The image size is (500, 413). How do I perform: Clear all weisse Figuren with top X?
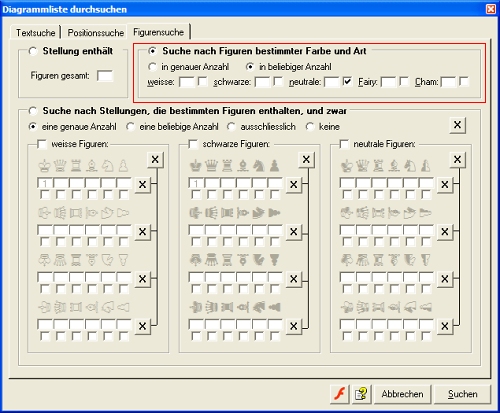(155, 159)
